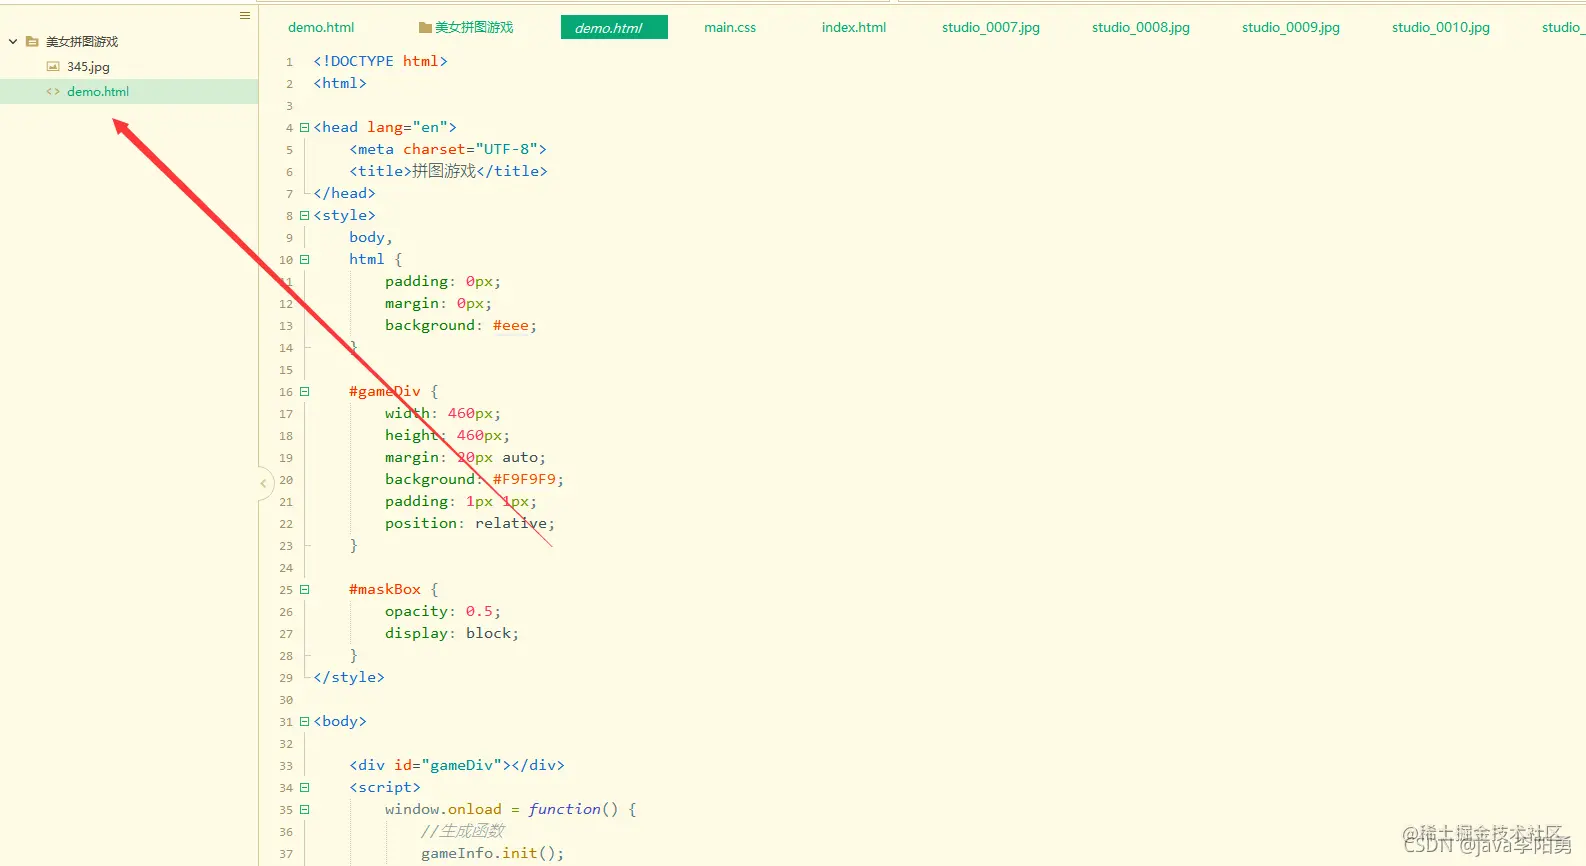Click the folder icon on 美女拼图游戏 tab
Screen dimensions: 1586x866
425,28
